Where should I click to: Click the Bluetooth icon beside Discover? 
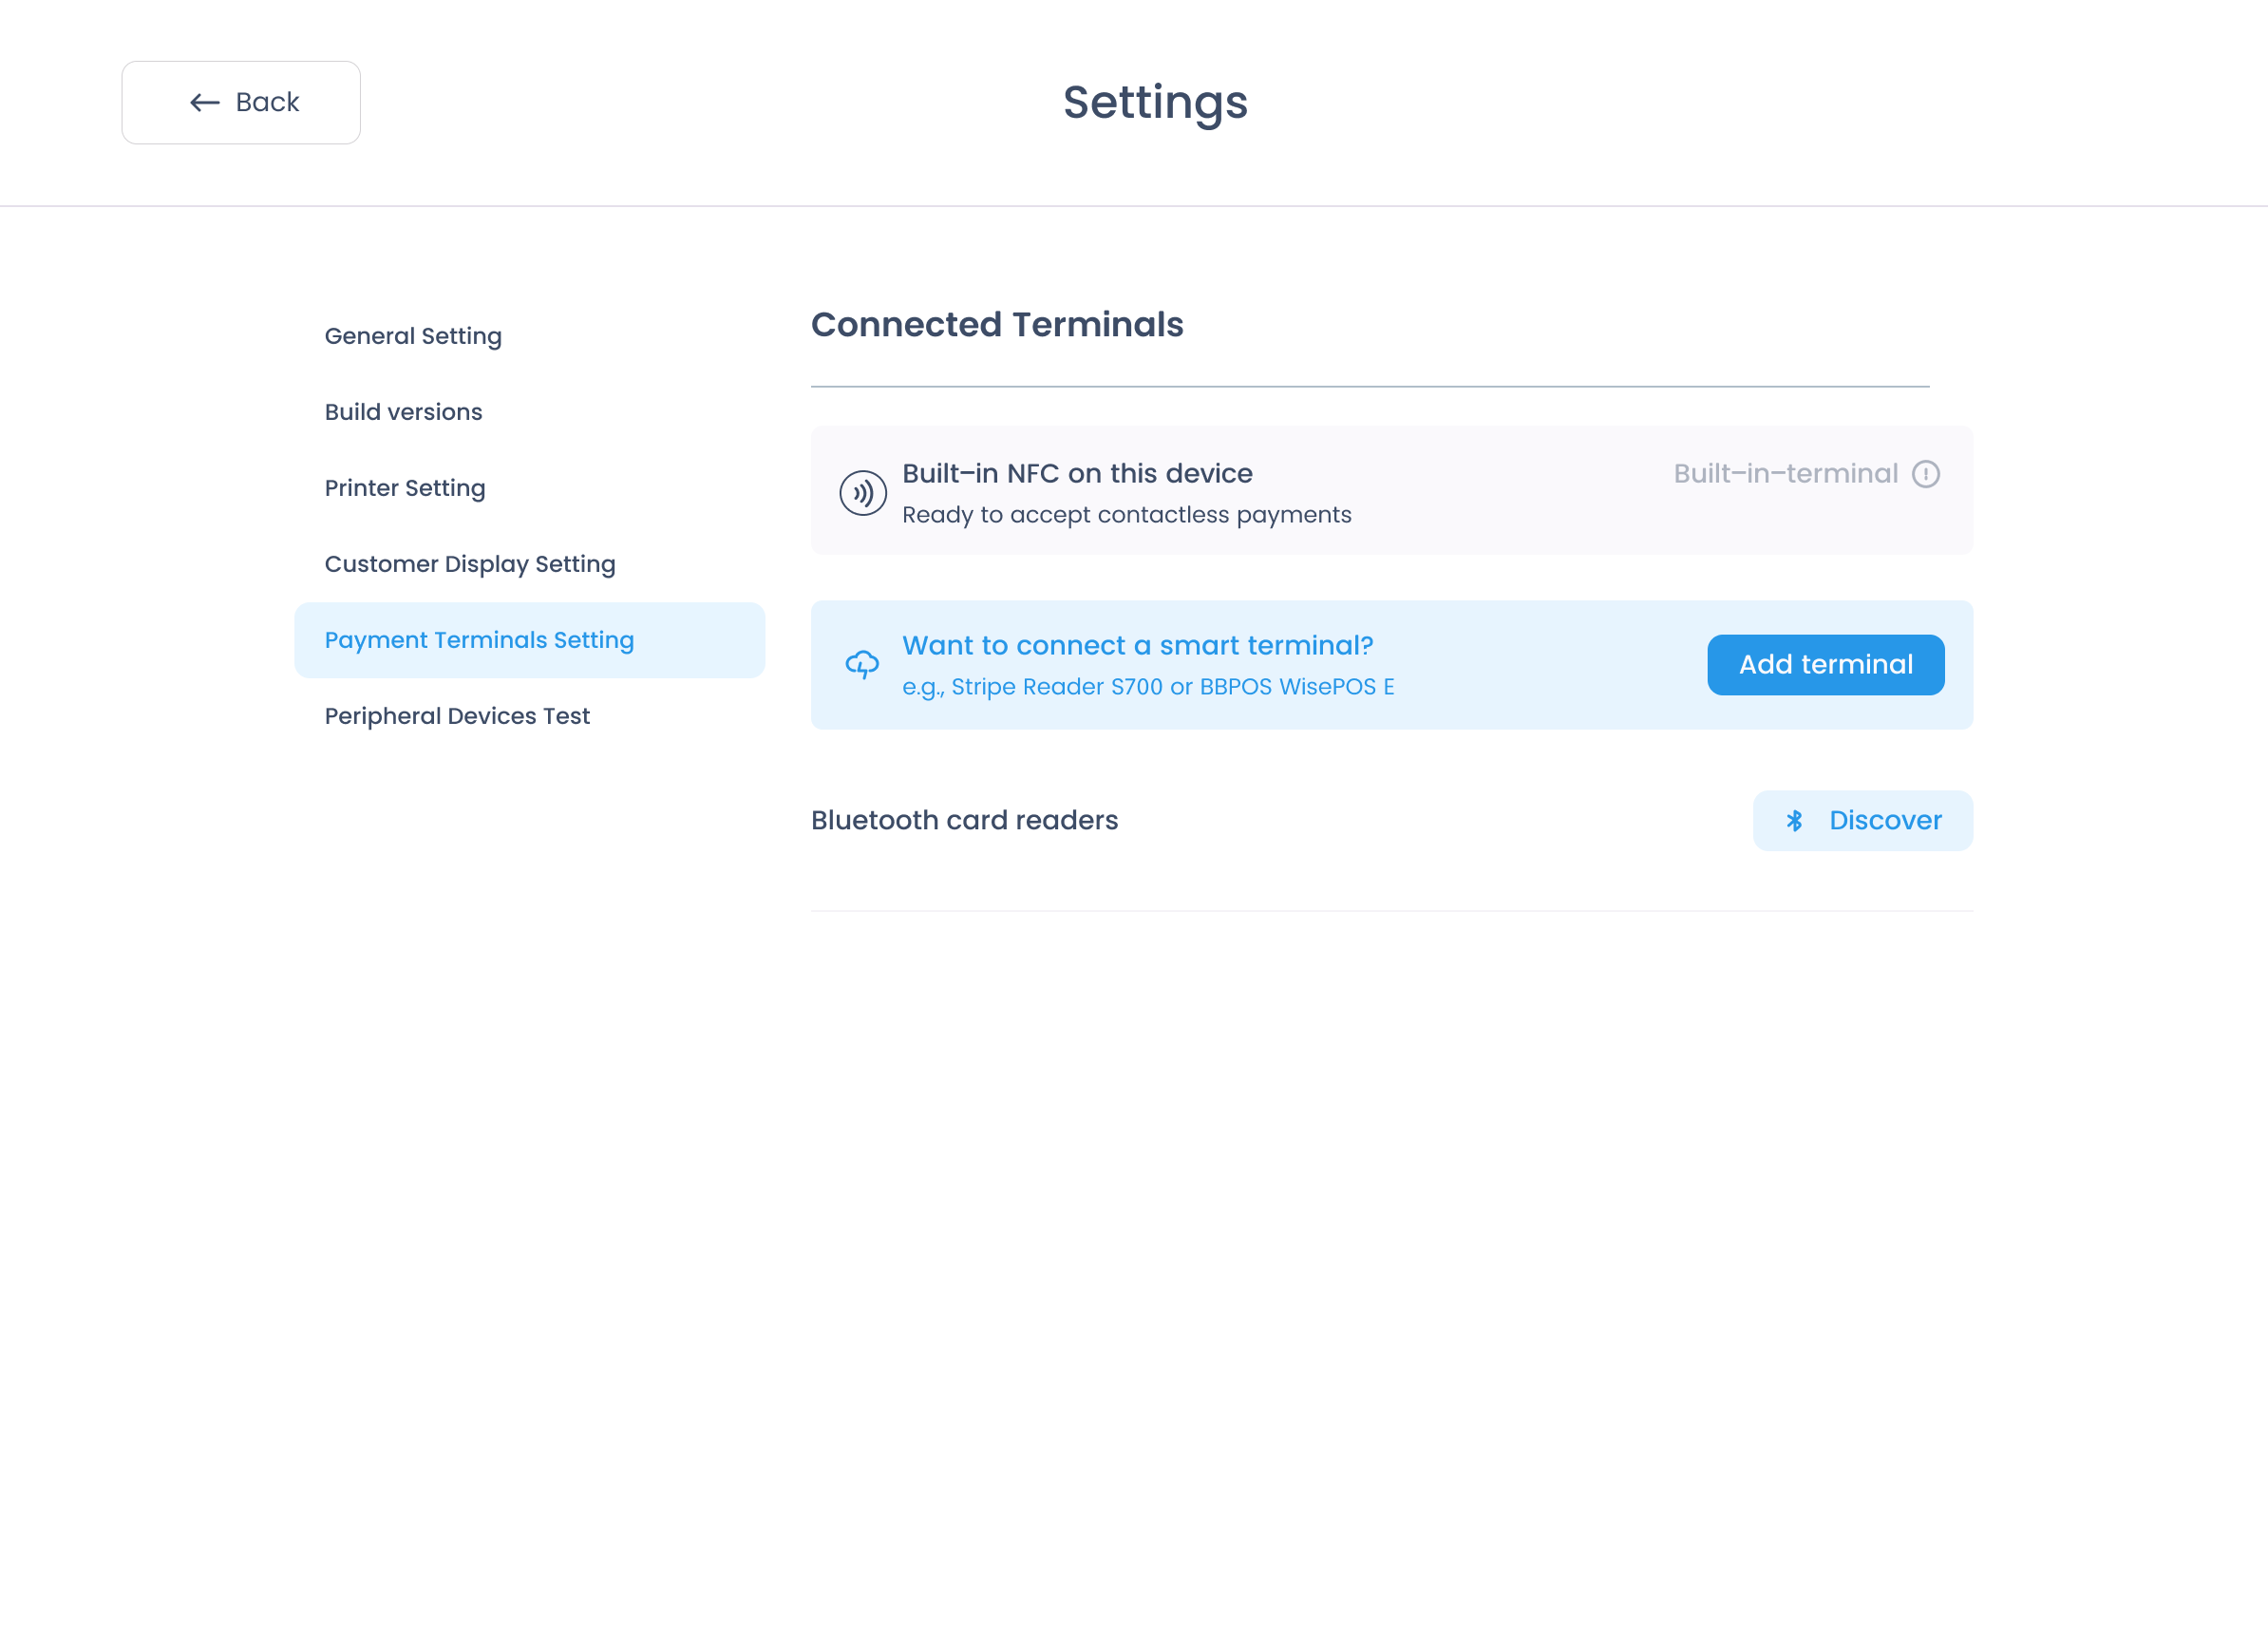point(1794,821)
